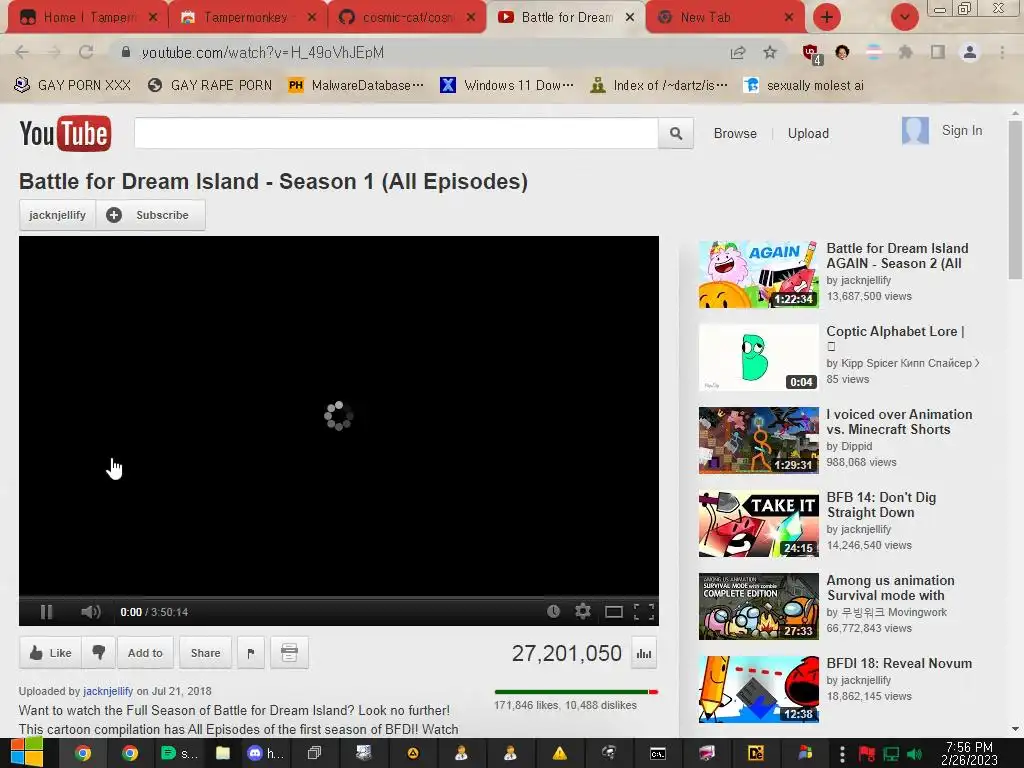Open Discord from the taskbar

tap(265, 753)
